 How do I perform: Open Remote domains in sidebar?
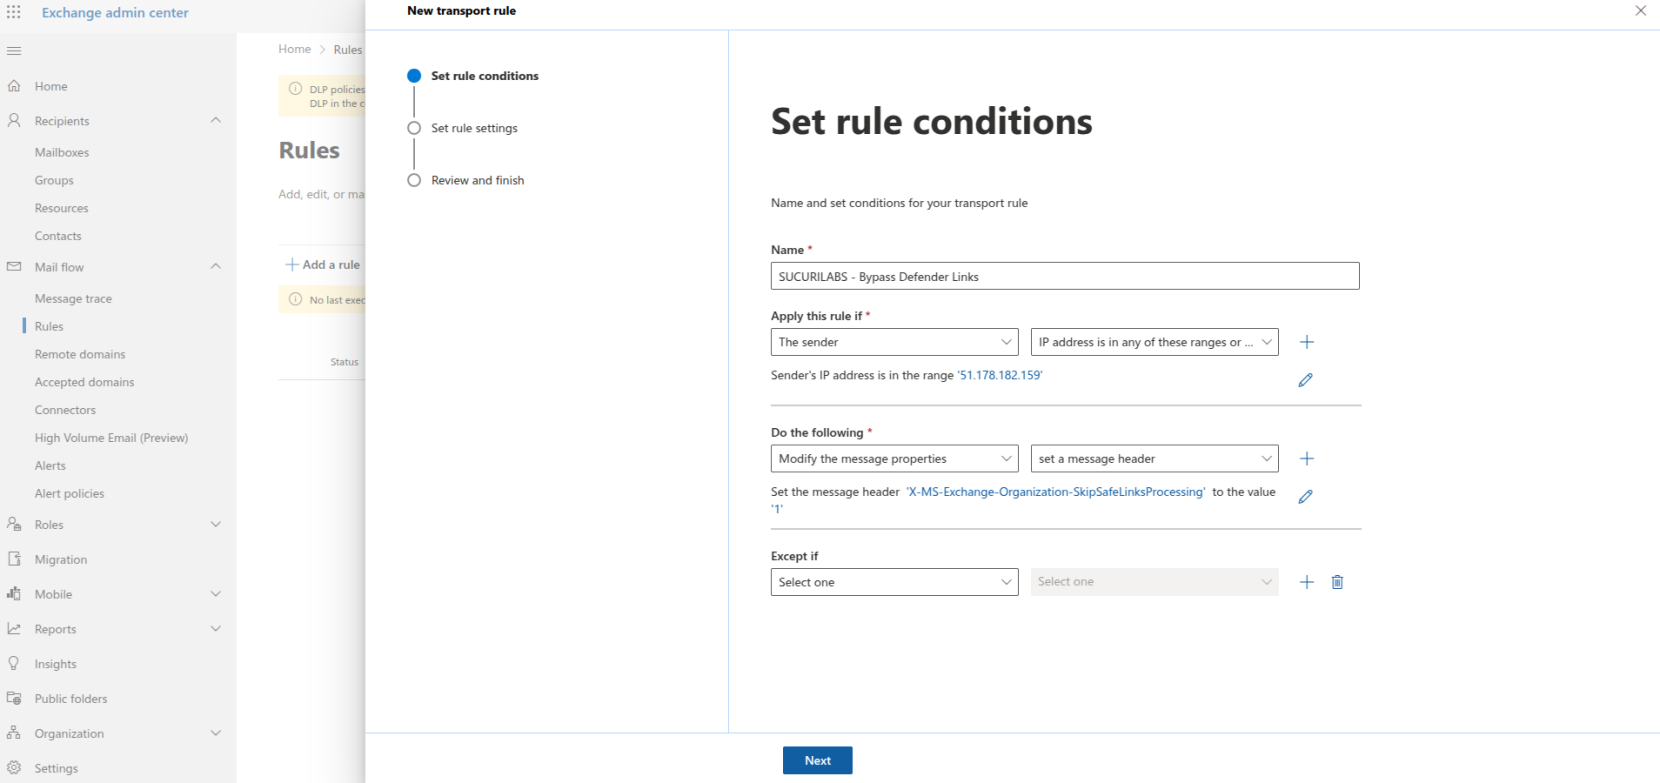tap(80, 354)
